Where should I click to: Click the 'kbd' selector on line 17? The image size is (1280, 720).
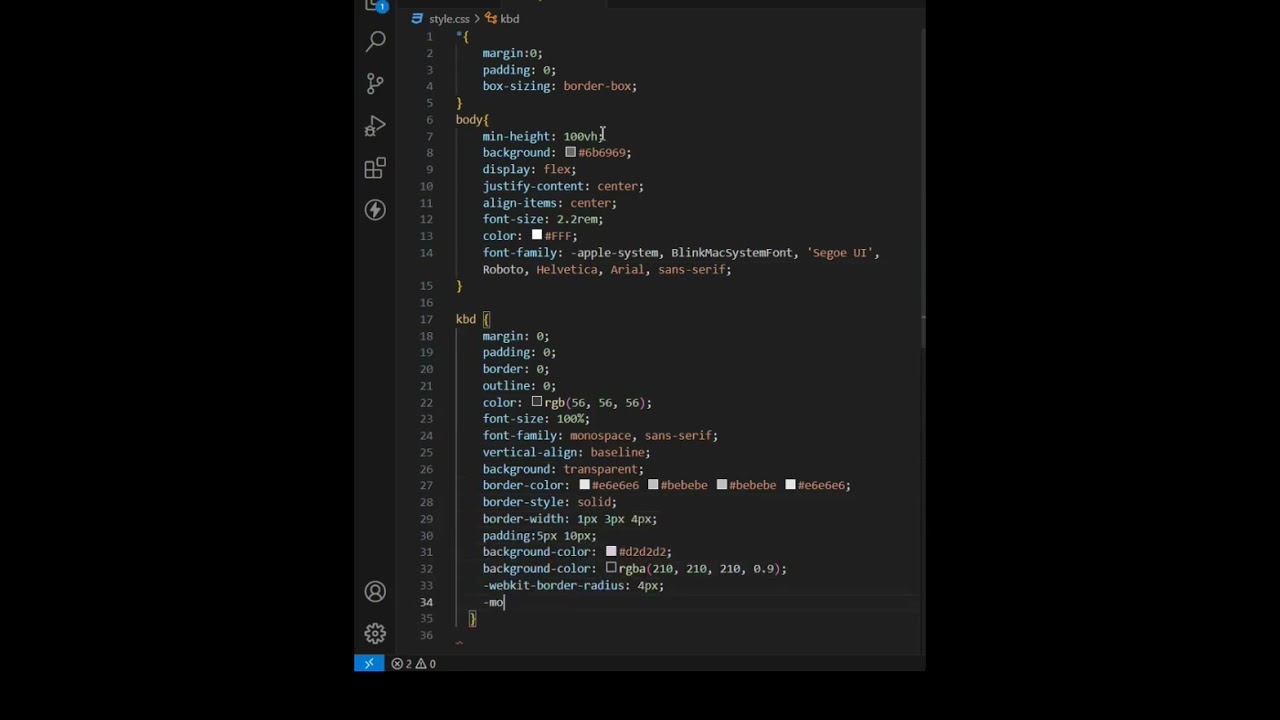click(x=466, y=319)
